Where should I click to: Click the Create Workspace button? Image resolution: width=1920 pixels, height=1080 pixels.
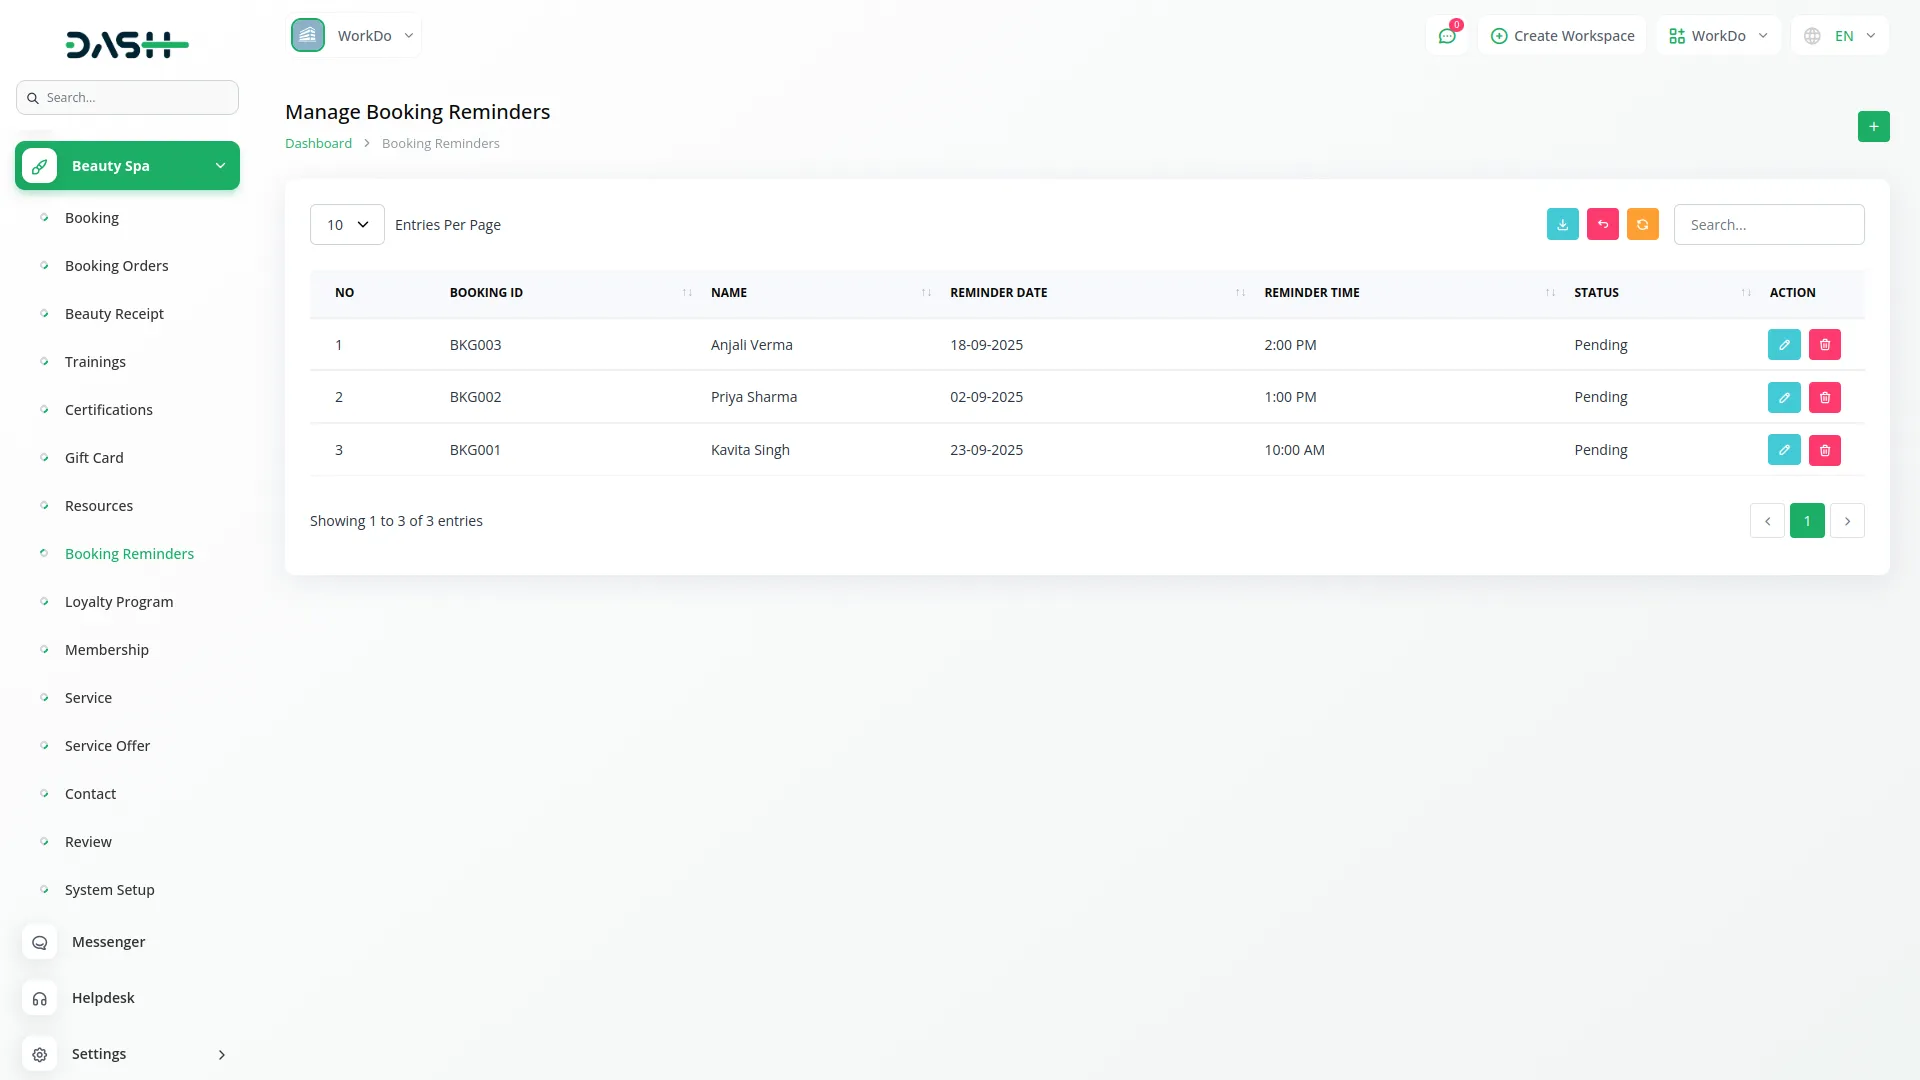(x=1562, y=36)
